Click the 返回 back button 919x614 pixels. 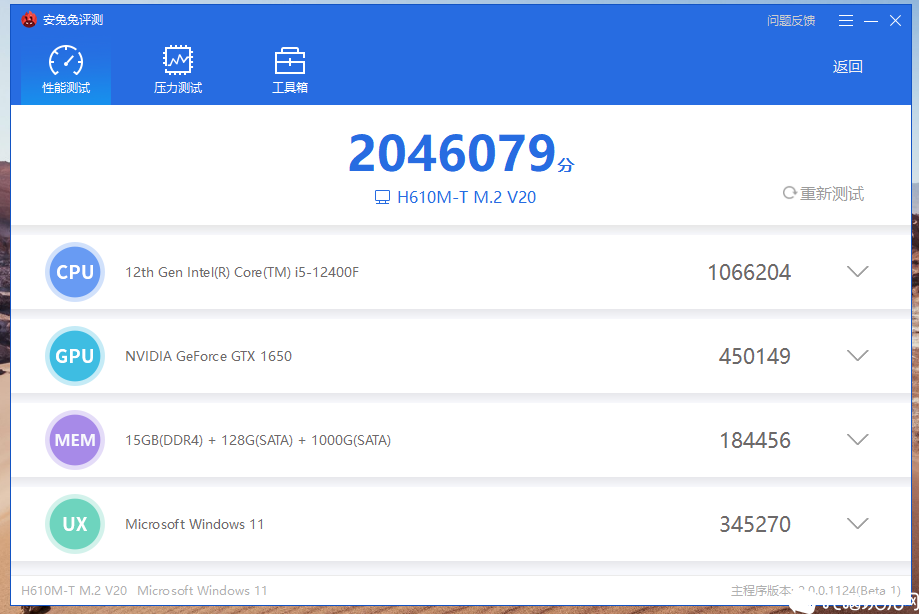coord(847,67)
